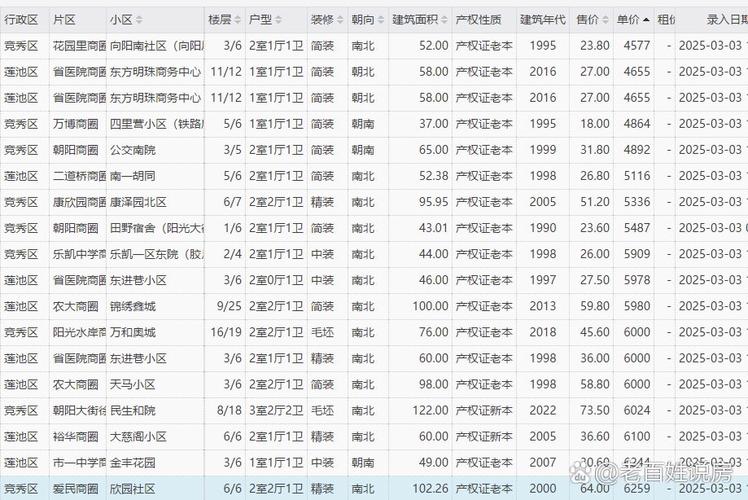Click the unit price 5487
Viewport: 748px width, 500px height.
637,228
